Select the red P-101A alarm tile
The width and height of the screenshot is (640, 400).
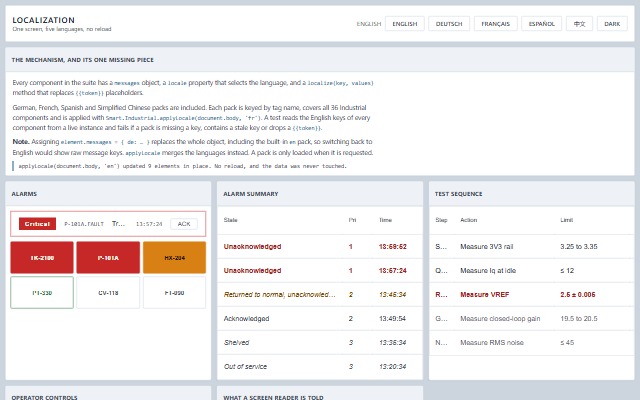point(108,258)
